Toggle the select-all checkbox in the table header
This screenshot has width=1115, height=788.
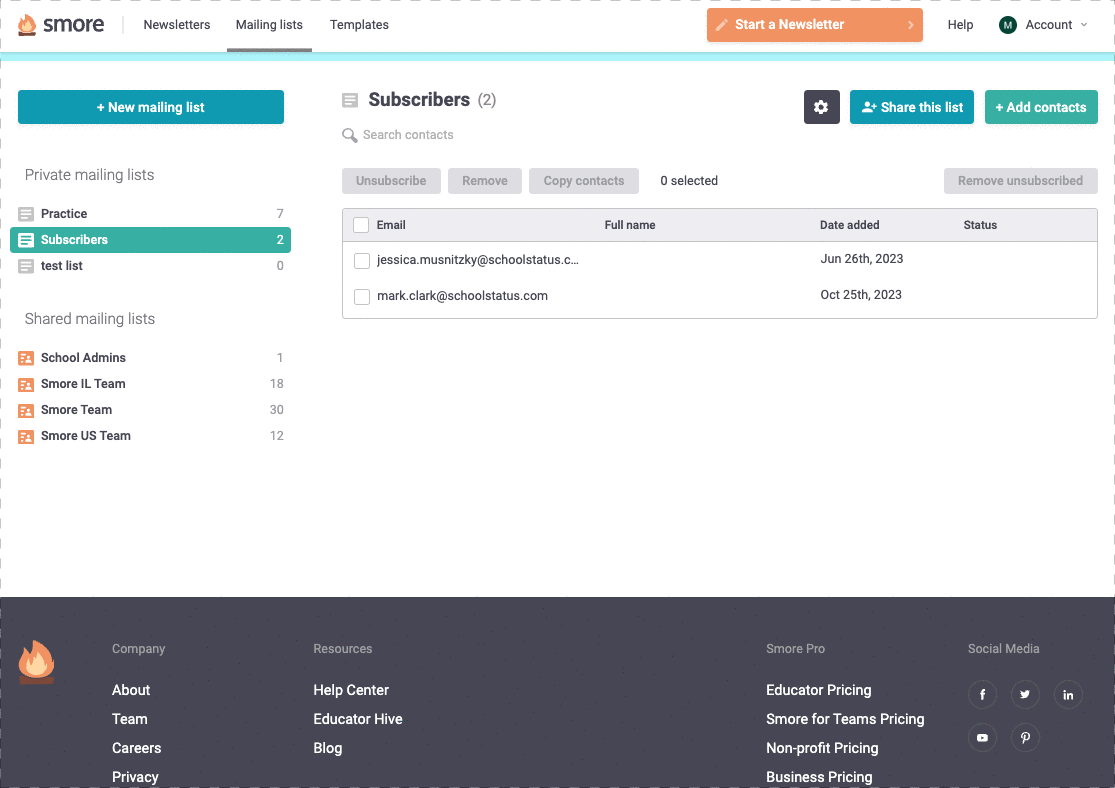361,225
